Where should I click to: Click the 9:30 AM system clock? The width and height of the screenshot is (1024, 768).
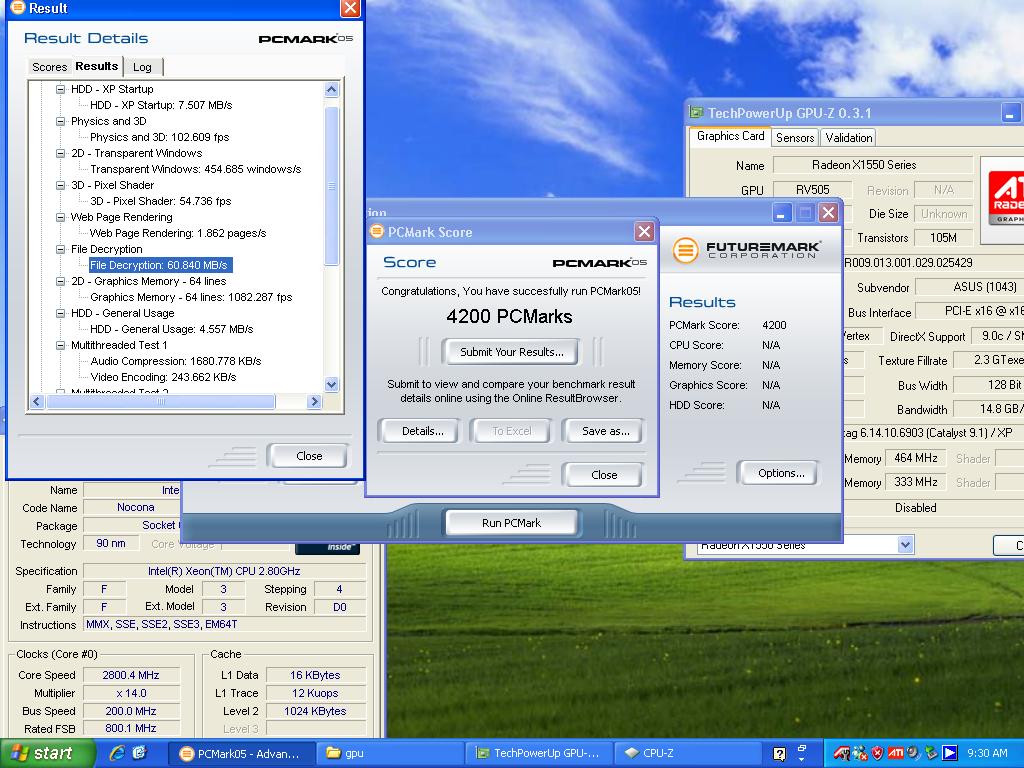987,754
